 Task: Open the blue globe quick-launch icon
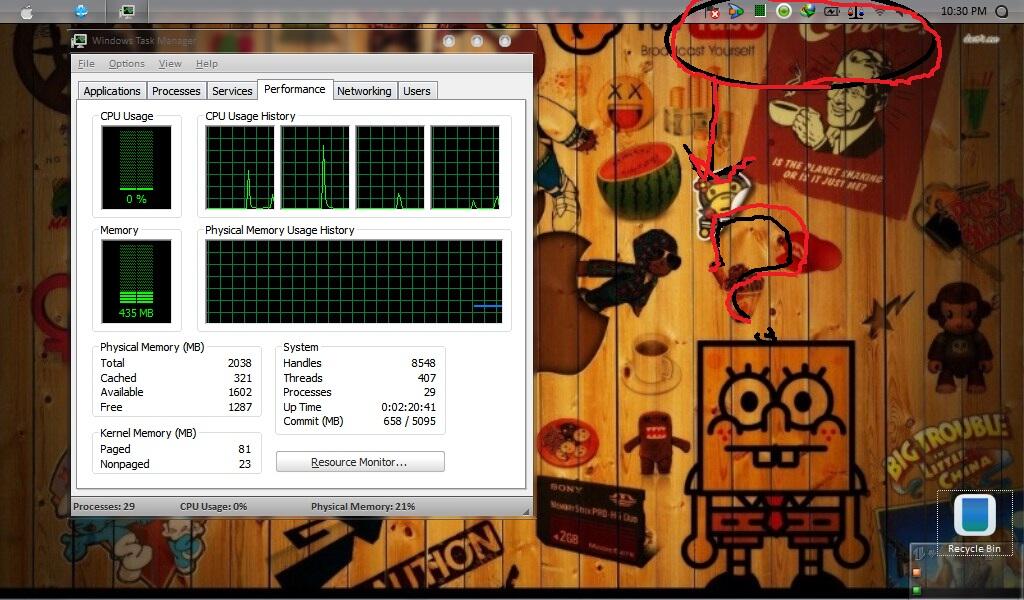(x=81, y=11)
